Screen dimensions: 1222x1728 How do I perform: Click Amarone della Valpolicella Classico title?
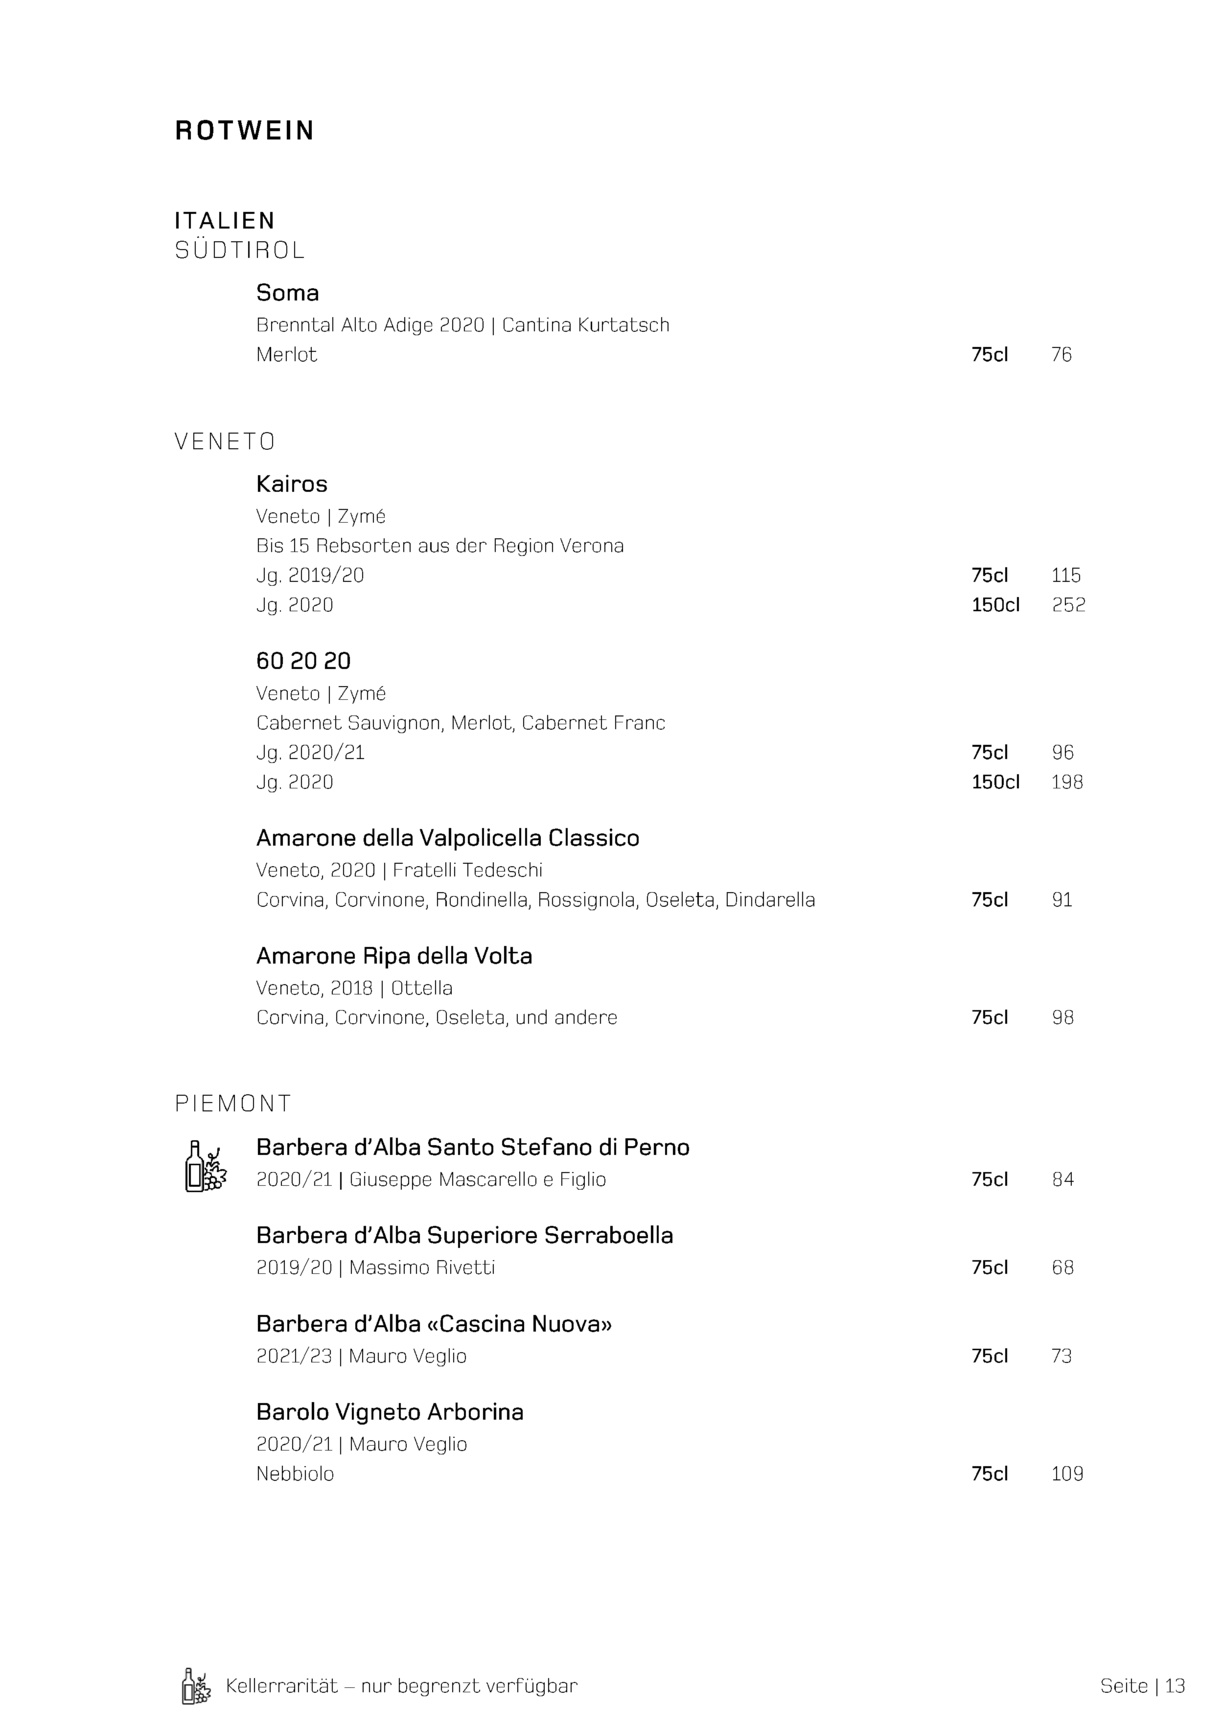point(448,838)
